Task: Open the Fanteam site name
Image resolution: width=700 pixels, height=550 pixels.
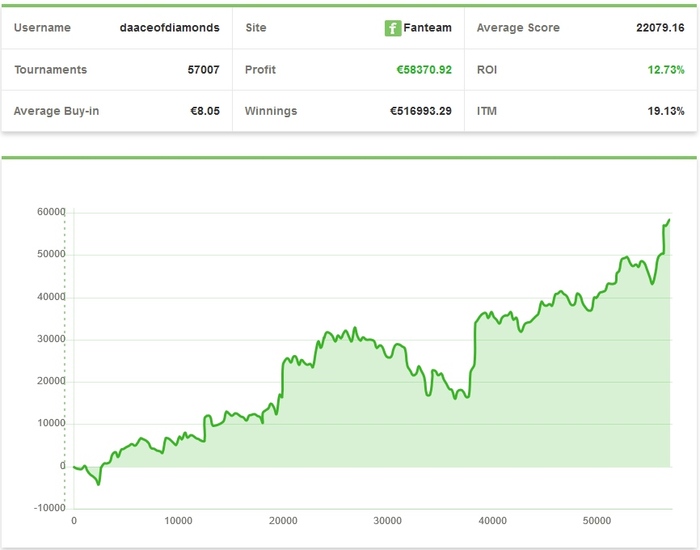Action: pos(427,28)
